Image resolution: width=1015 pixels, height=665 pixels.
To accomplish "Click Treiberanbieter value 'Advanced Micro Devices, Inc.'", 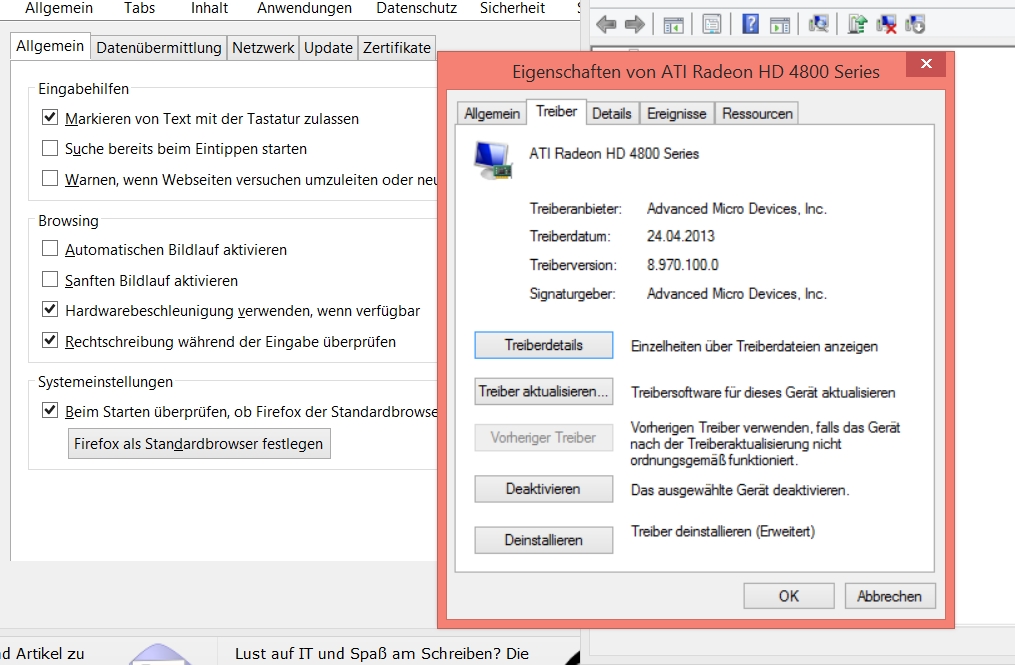I will pos(737,209).
